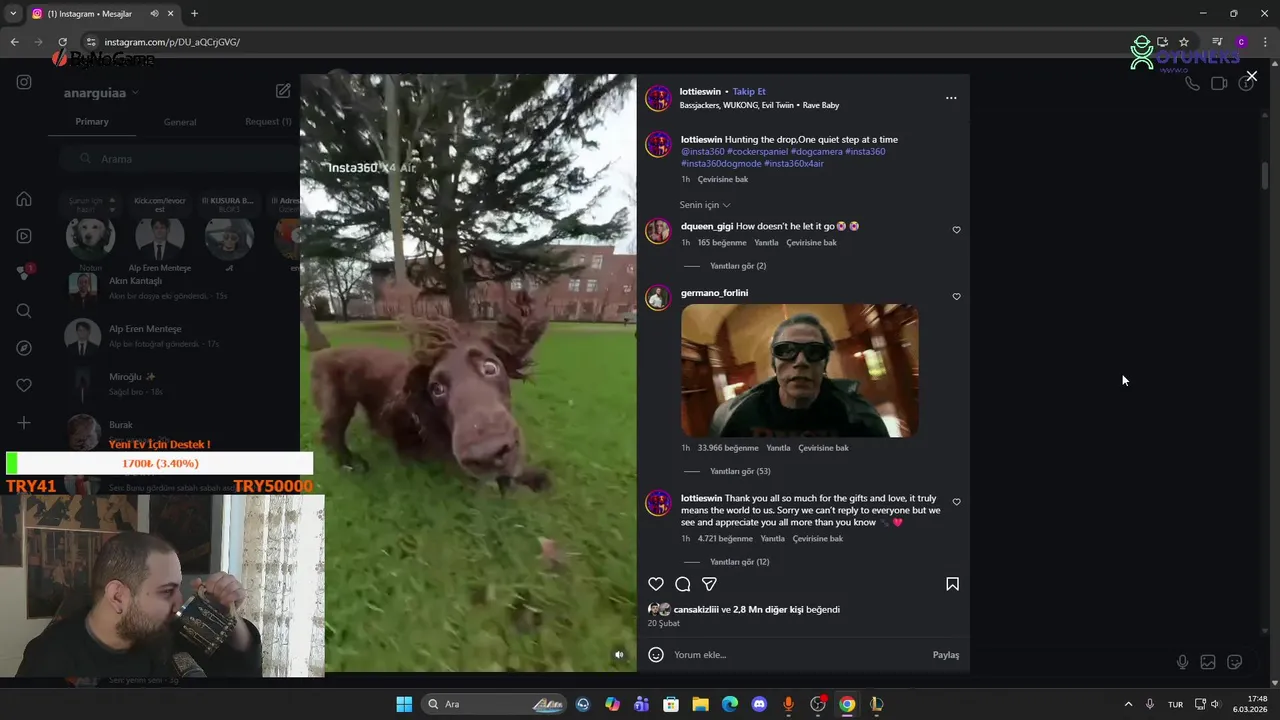The width and height of the screenshot is (1280, 720).
Task: Open Discord from the taskbar
Action: pos(759,704)
